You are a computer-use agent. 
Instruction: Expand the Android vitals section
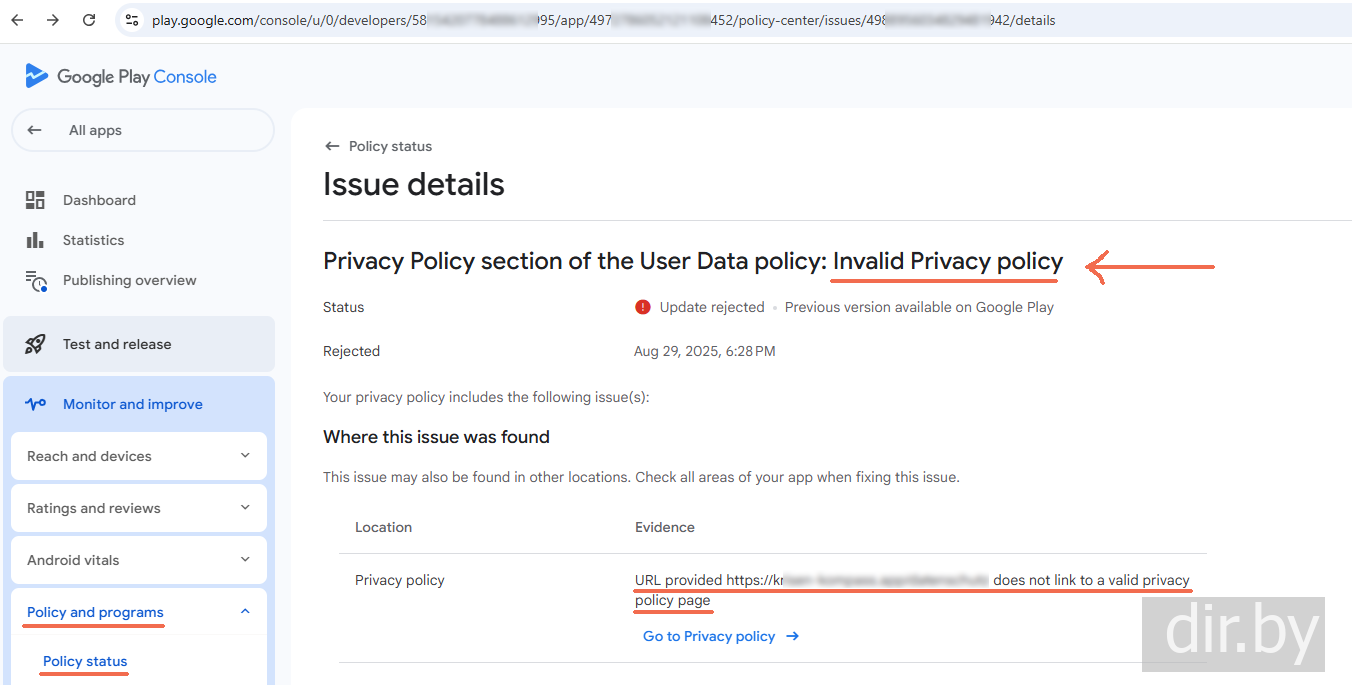(245, 560)
